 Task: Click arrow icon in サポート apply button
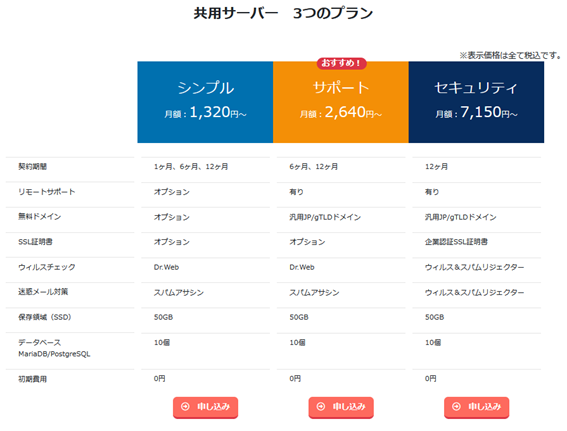321,407
